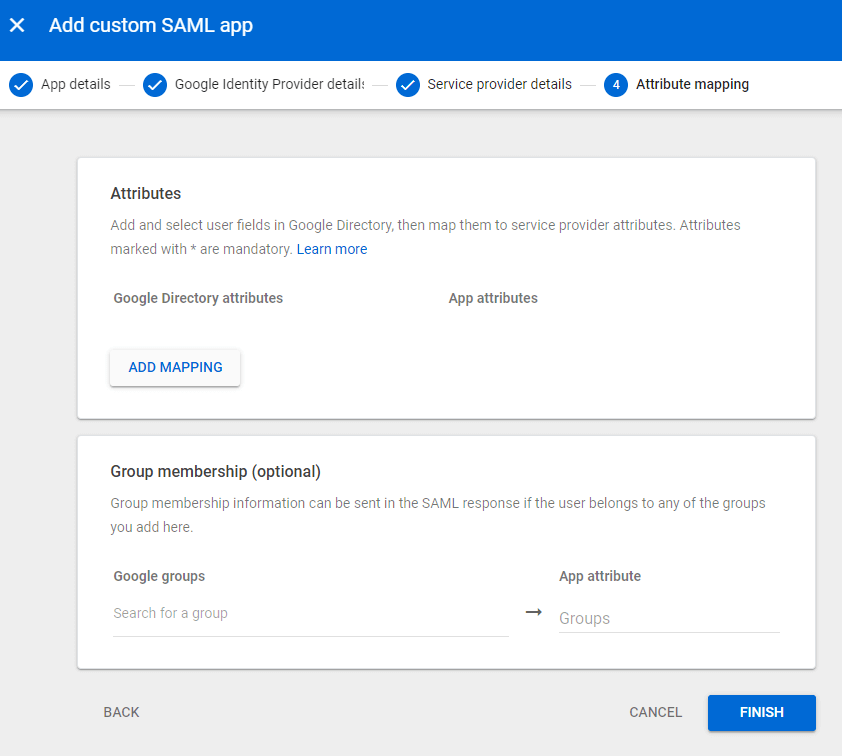Screen dimensions: 842x756
Task: Click FINISH to complete setup
Action: pos(761,712)
